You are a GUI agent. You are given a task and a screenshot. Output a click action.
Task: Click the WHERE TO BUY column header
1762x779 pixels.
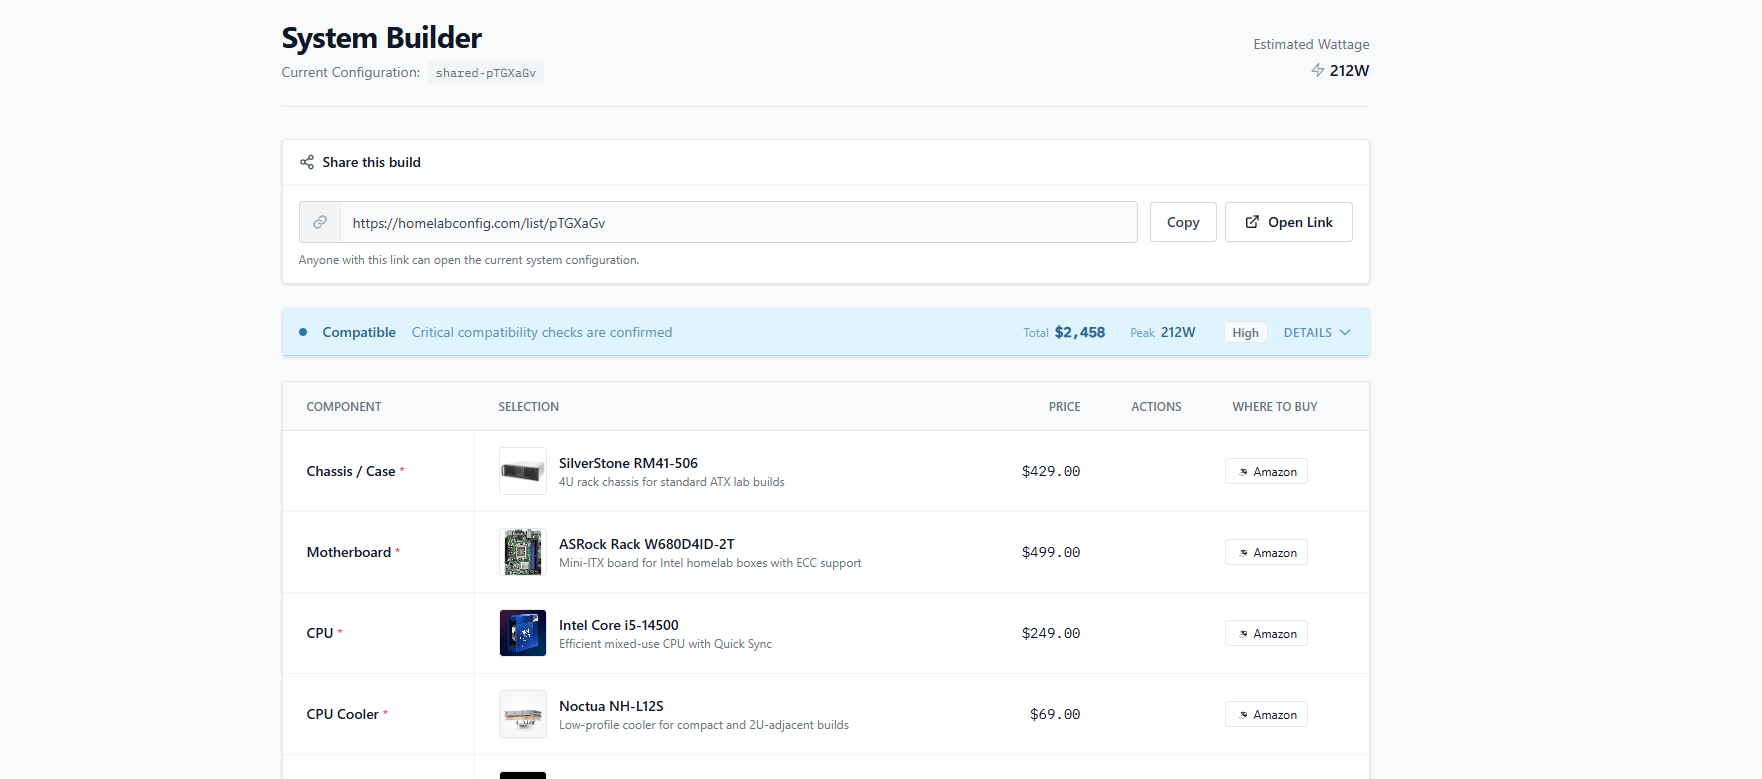click(x=1274, y=407)
